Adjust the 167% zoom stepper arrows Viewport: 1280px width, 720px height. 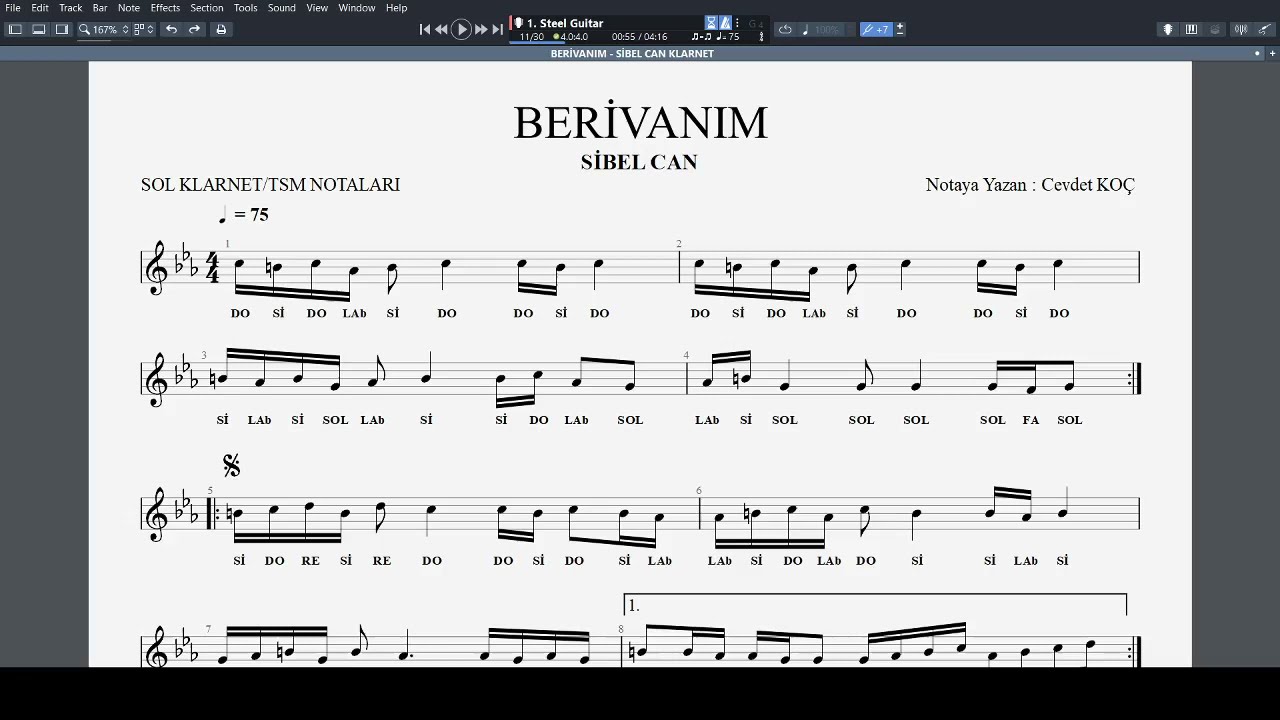[126, 30]
